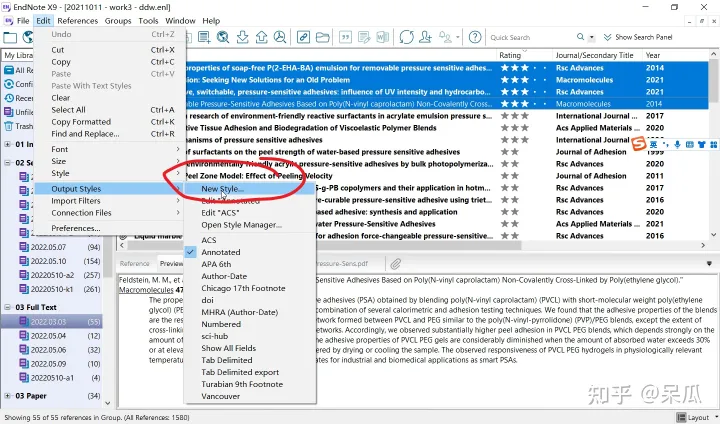Click the Open File folder toolbar icon
The width and height of the screenshot is (720, 424).
[x=322, y=37]
